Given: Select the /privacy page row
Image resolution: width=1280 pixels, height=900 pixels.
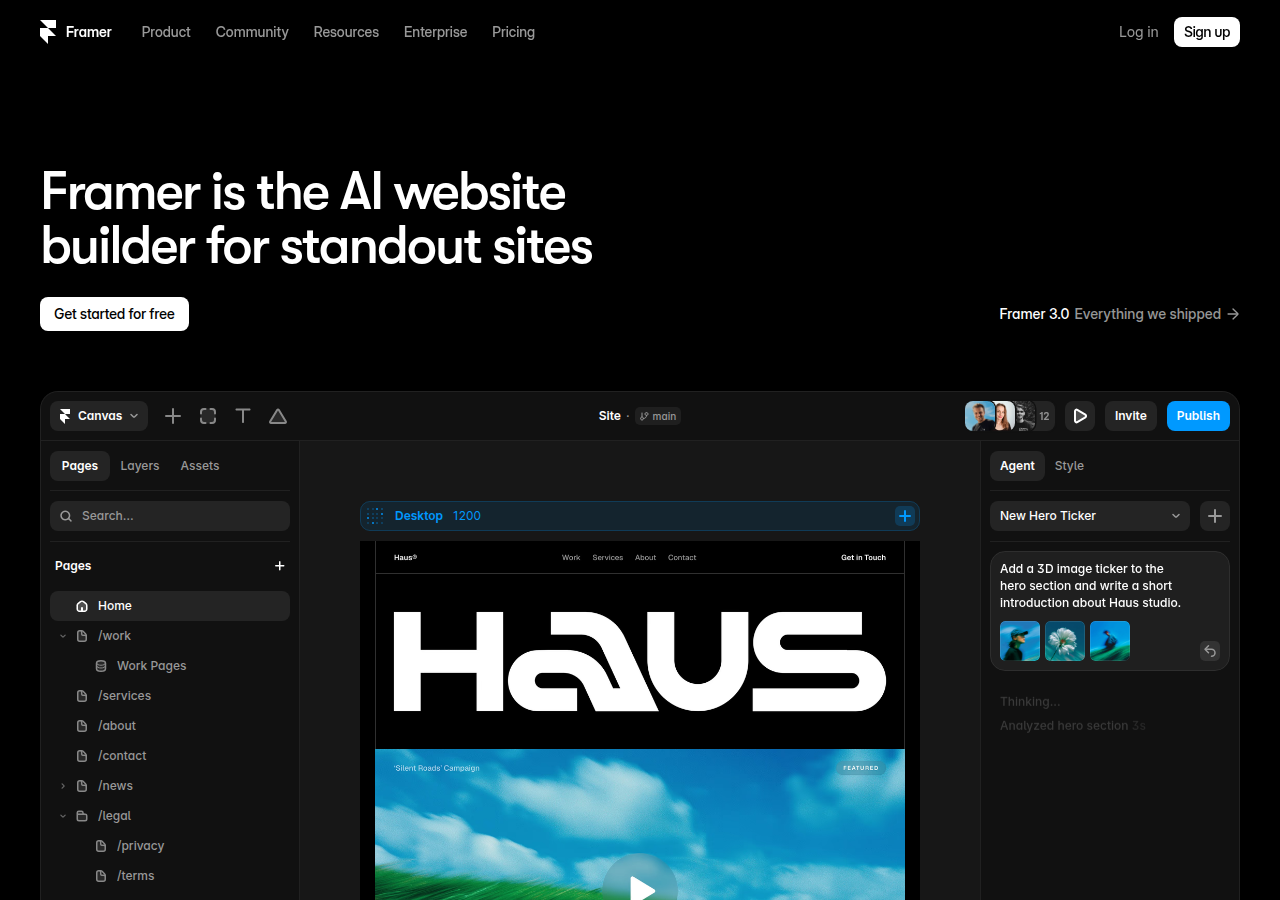Looking at the screenshot, I should click(x=170, y=846).
